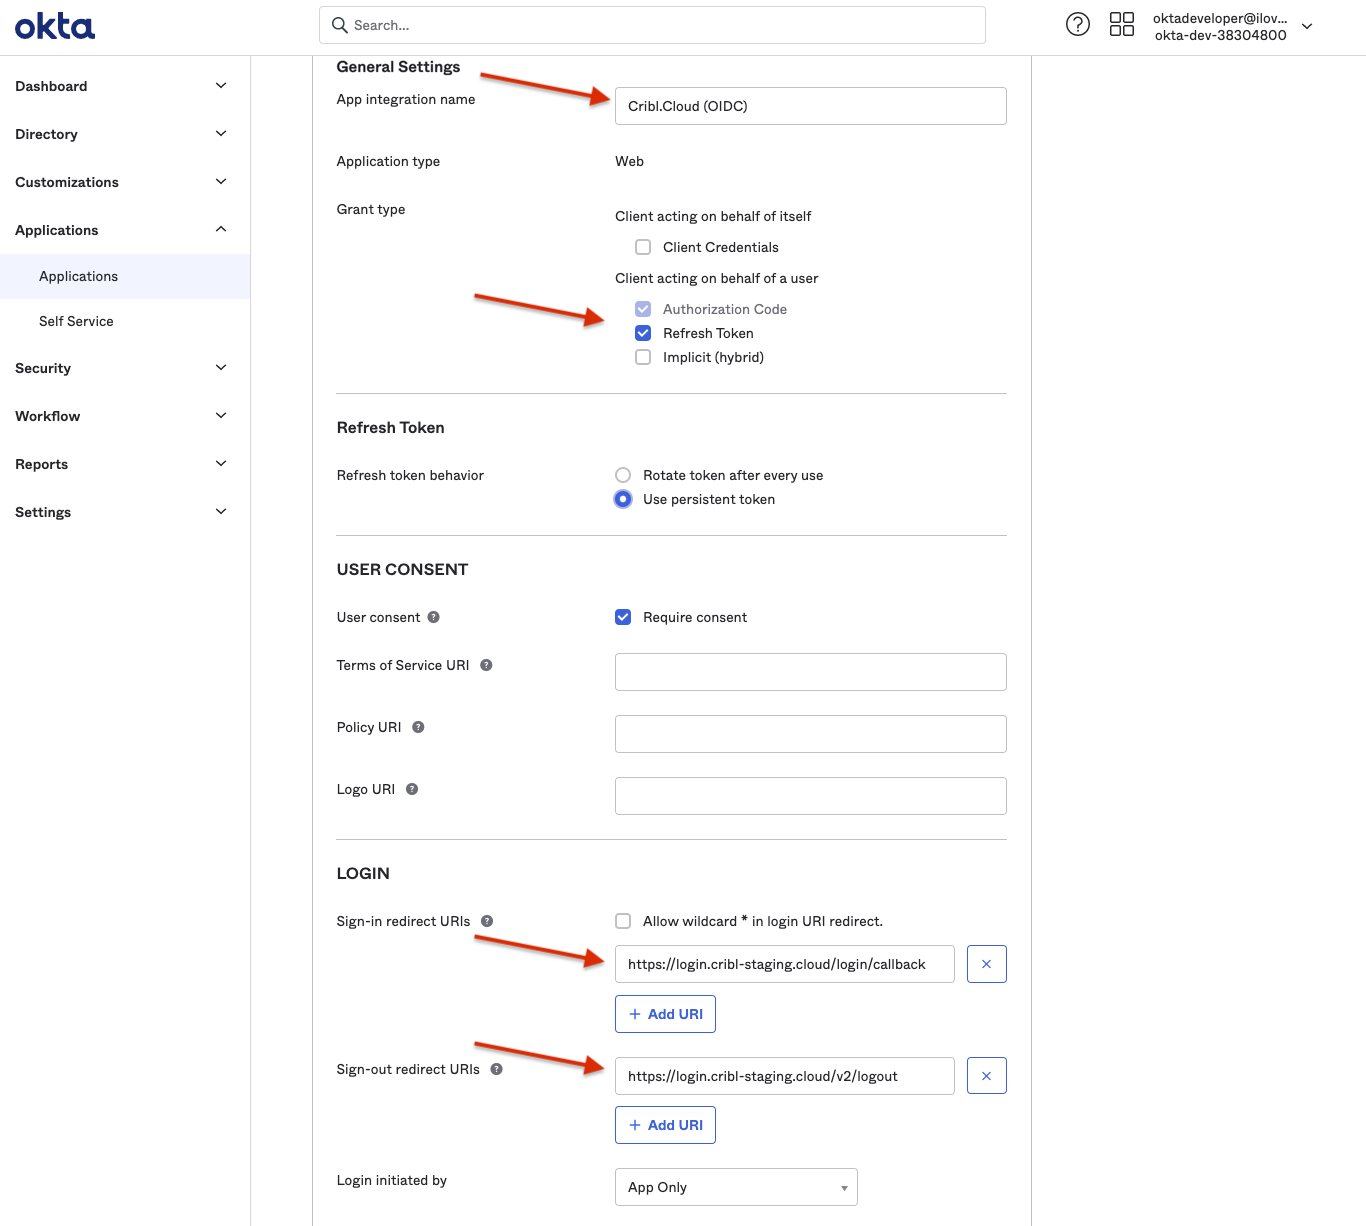Click the sign-out logout URI field

[785, 1076]
